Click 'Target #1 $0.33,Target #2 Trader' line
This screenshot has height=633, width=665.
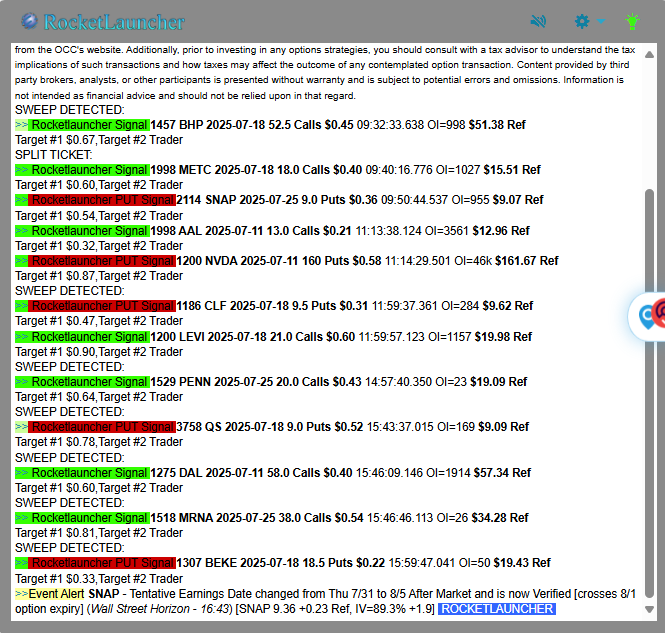point(99,579)
